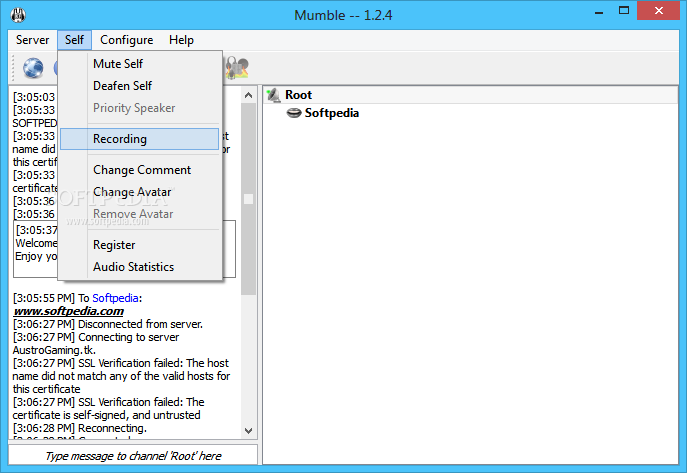Click the toolbar drag handle grip
Image resolution: width=687 pixels, height=473 pixels.
[13, 68]
